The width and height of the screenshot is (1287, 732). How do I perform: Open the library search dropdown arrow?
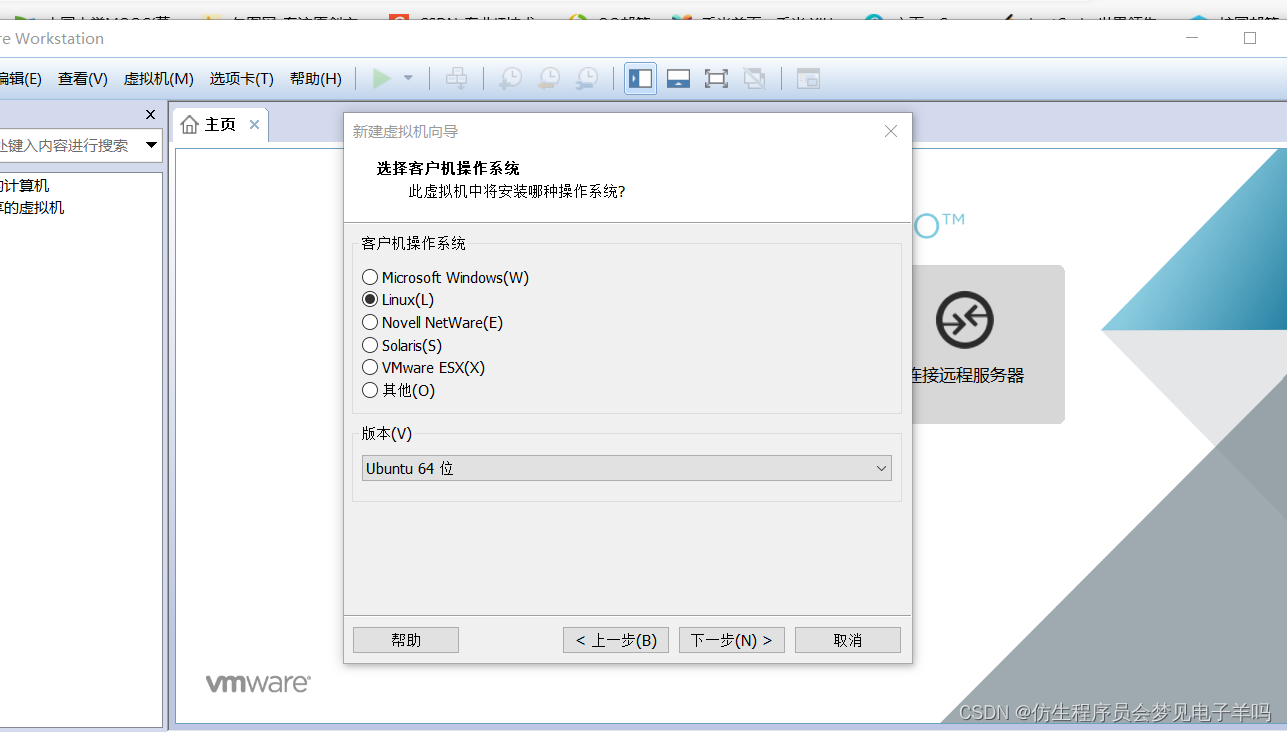point(152,145)
